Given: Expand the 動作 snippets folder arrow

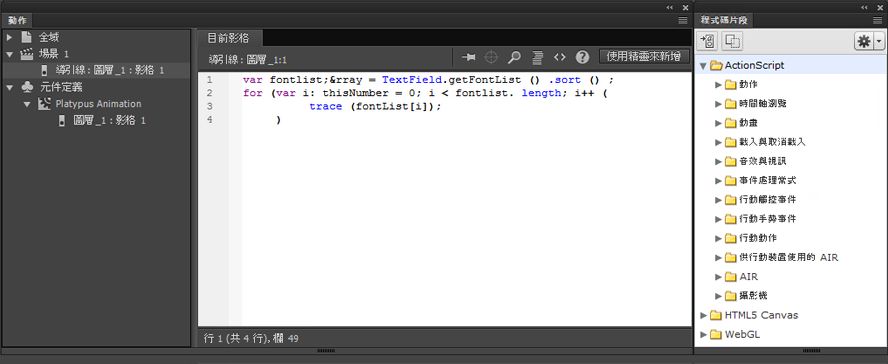Looking at the screenshot, I should coord(719,85).
